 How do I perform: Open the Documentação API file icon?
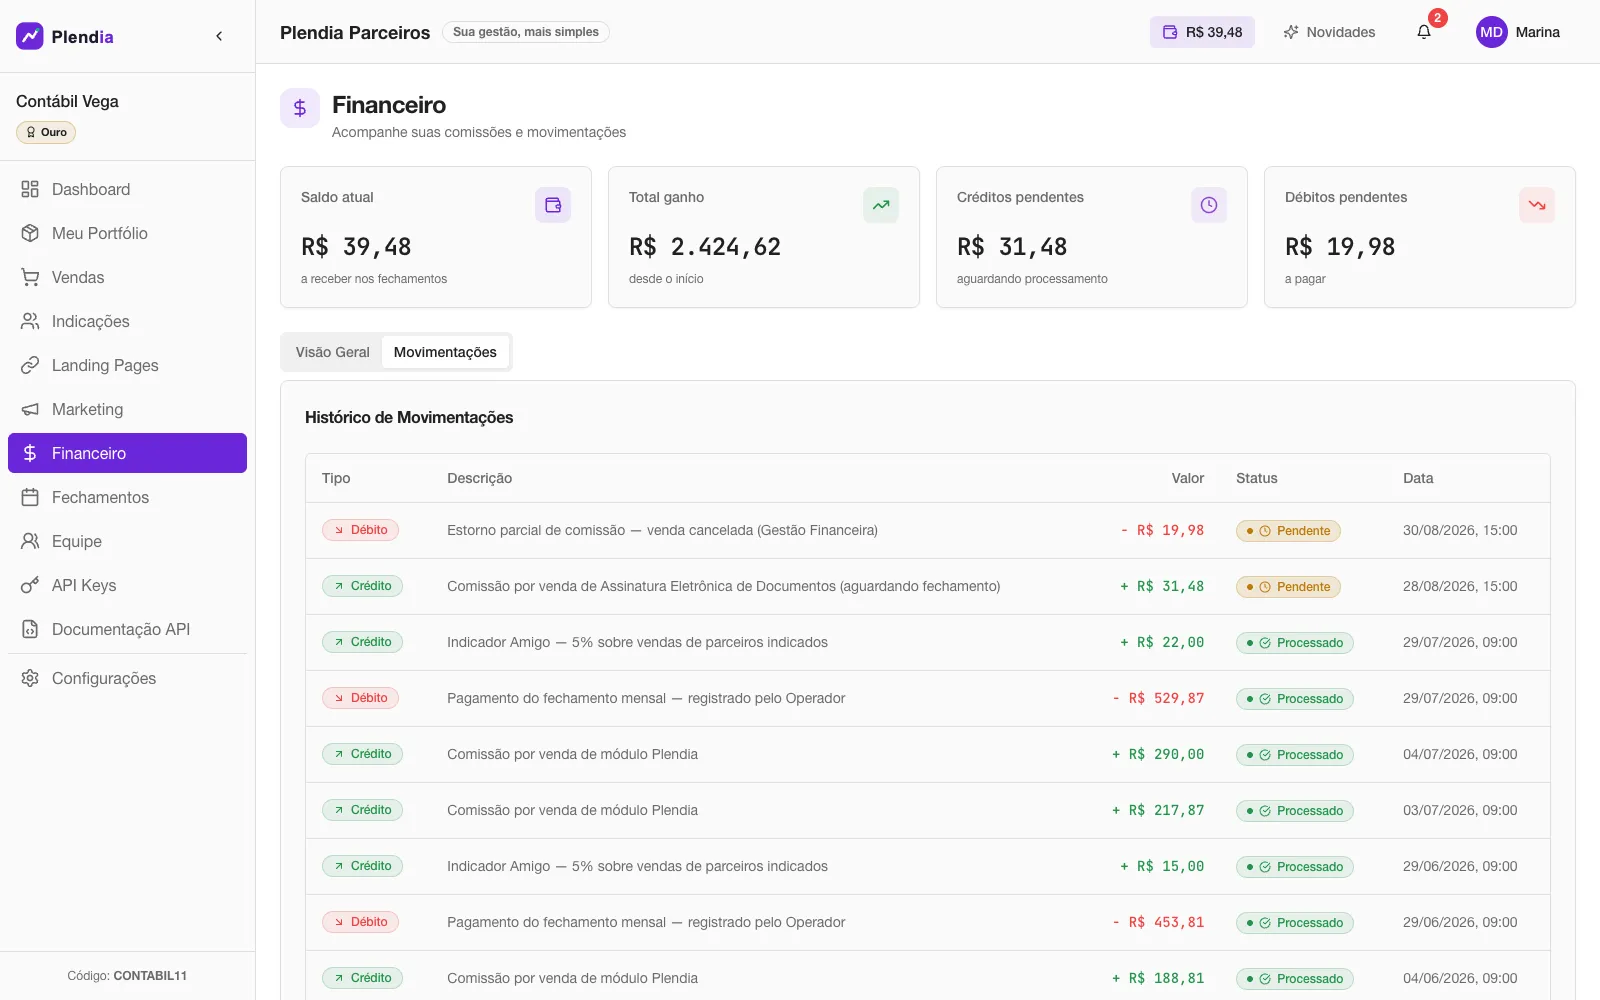click(x=30, y=629)
